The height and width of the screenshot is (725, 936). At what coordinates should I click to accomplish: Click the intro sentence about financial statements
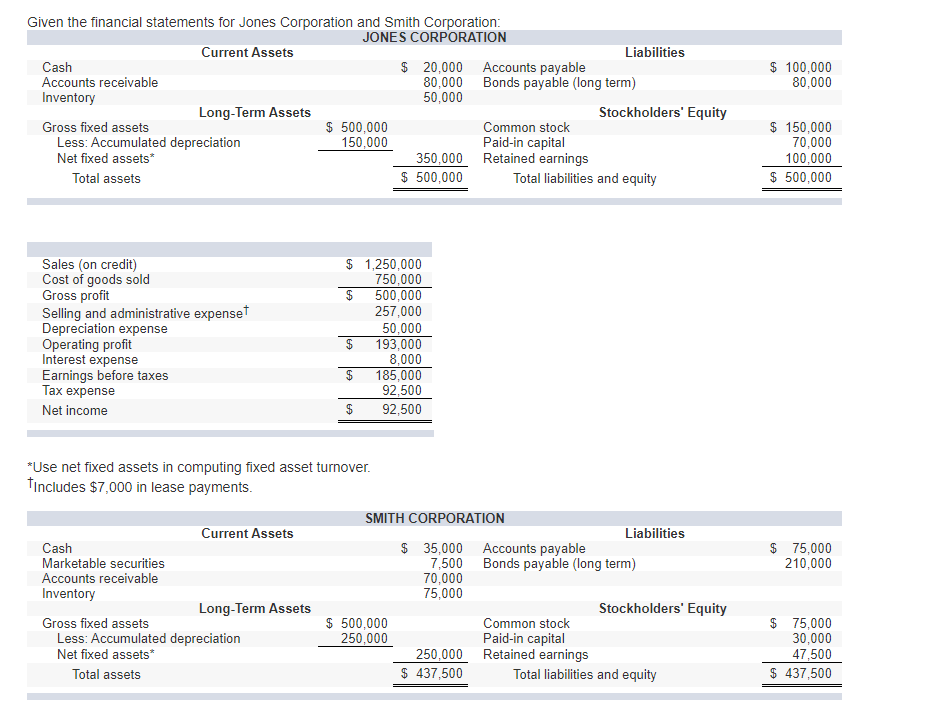tap(264, 22)
